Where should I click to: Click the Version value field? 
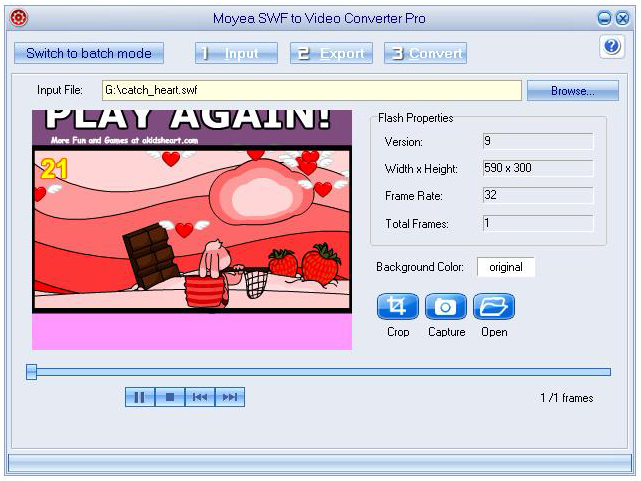click(538, 141)
